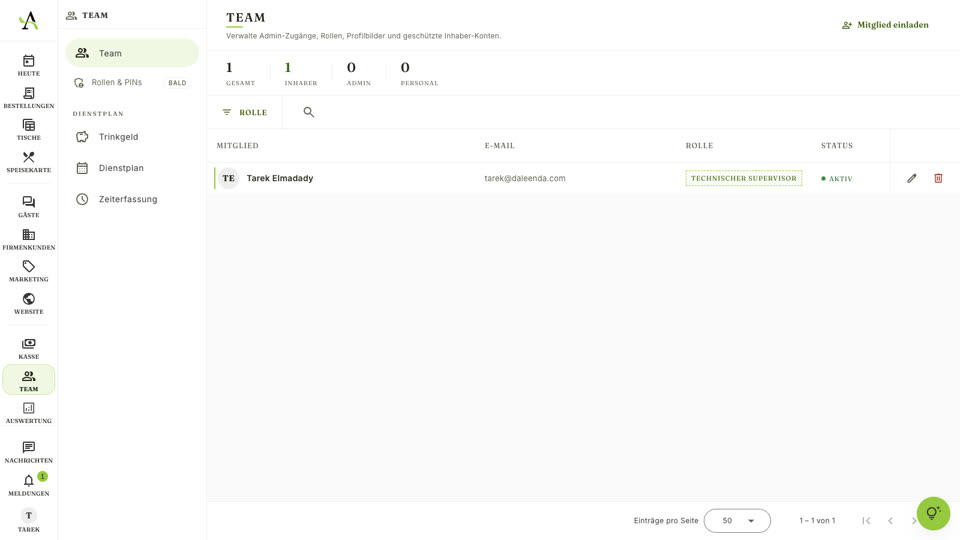Click the '1 – 1 von 1' pagination text
Viewport: 960px width, 540px height.
click(x=817, y=520)
